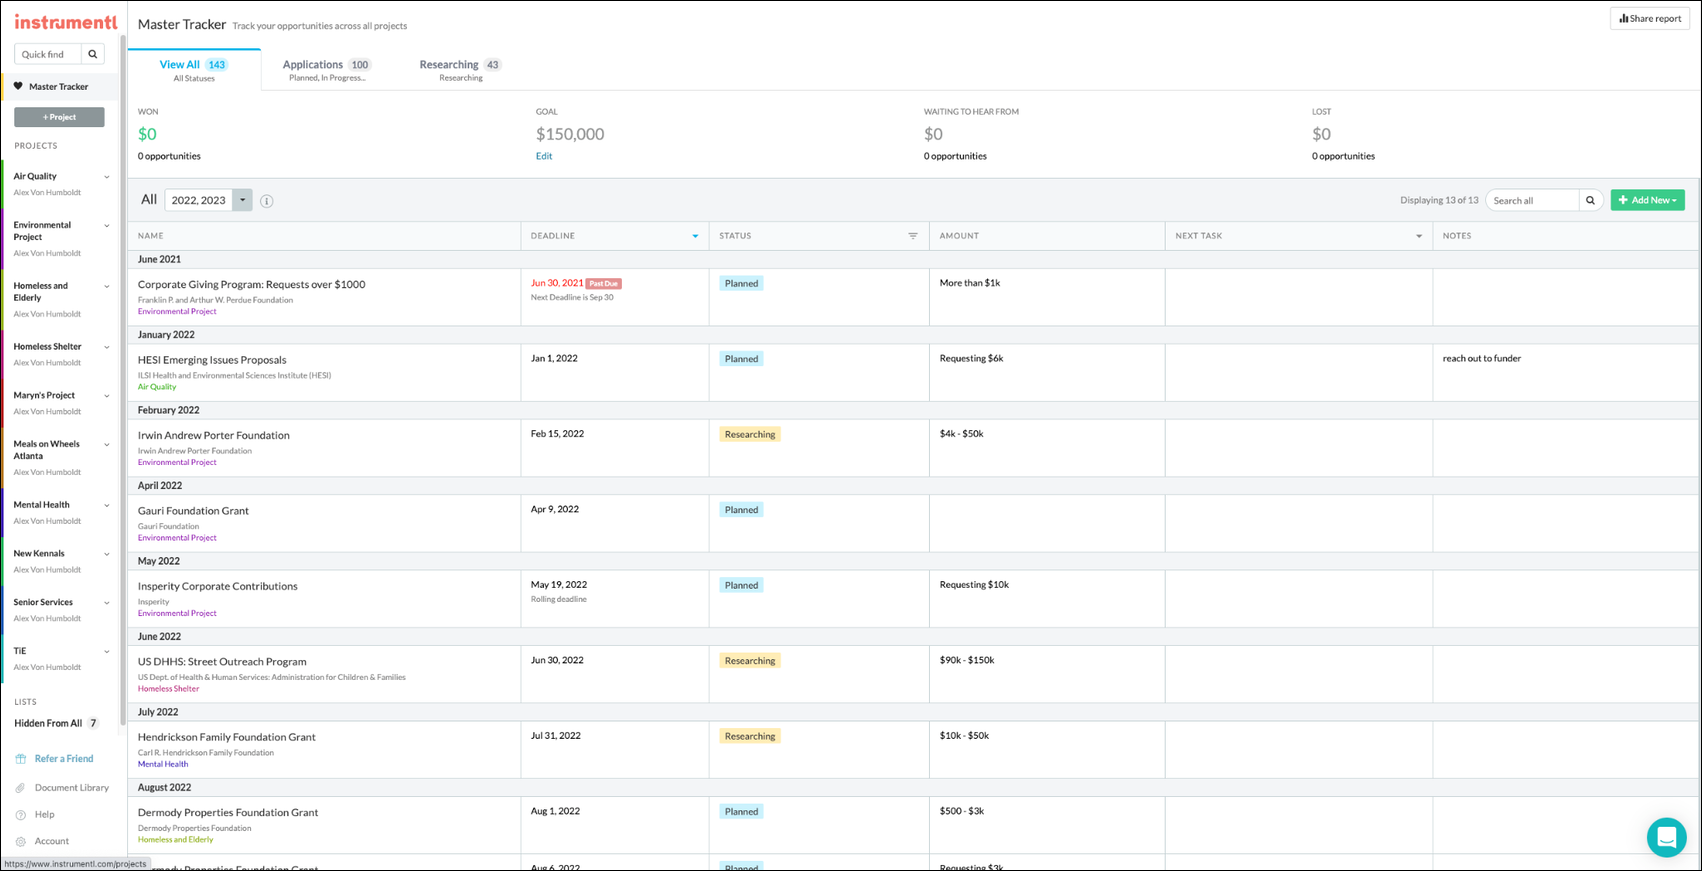Viewport: 1702px width, 871px height.
Task: Click the Homeless Shelter tag under US DHHS
Action: coord(168,689)
